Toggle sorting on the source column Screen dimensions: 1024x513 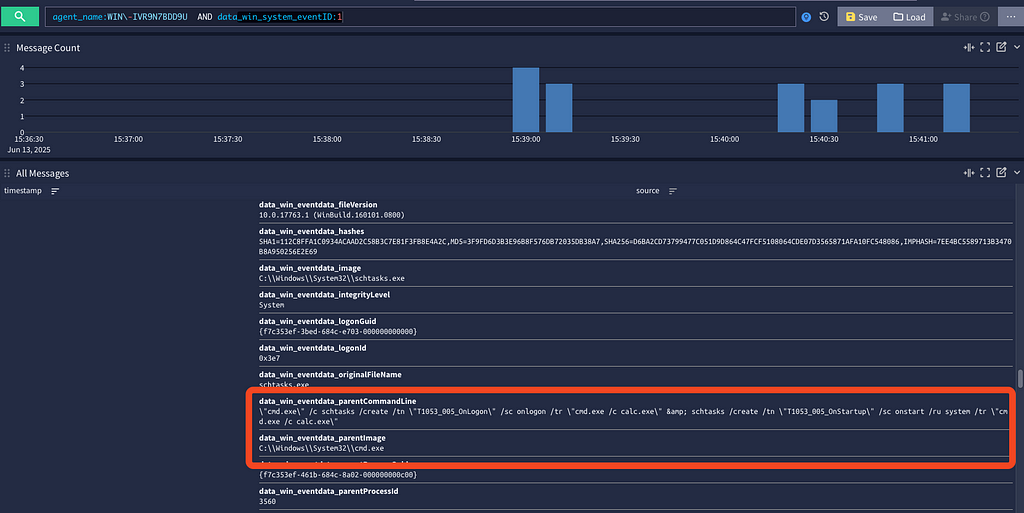click(673, 191)
